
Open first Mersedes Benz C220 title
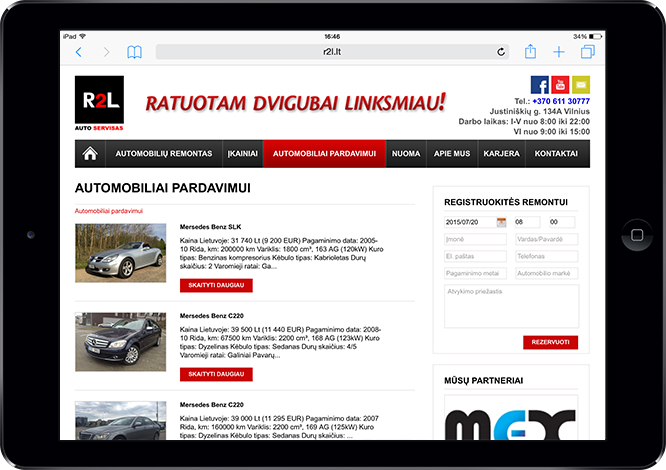coord(212,315)
